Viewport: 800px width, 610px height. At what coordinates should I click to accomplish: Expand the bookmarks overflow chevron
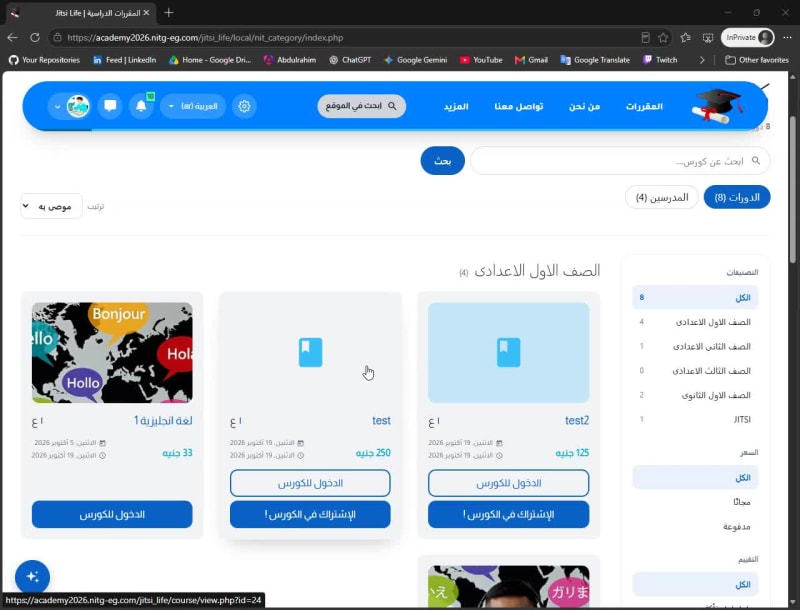(x=702, y=60)
